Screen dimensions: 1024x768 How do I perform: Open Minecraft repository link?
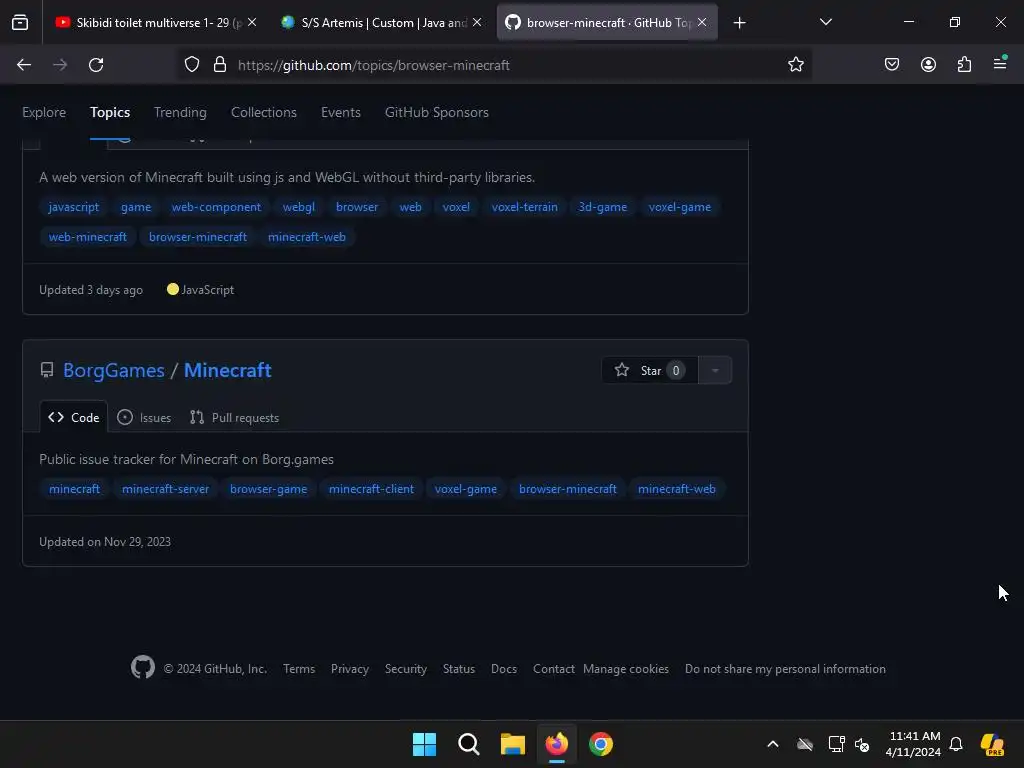coord(227,370)
